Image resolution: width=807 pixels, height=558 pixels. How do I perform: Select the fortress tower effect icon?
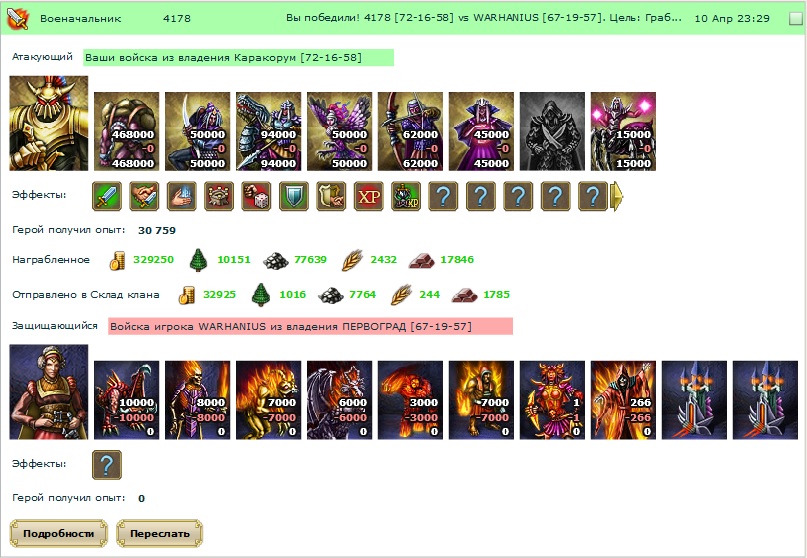pyautogui.click(x=219, y=196)
